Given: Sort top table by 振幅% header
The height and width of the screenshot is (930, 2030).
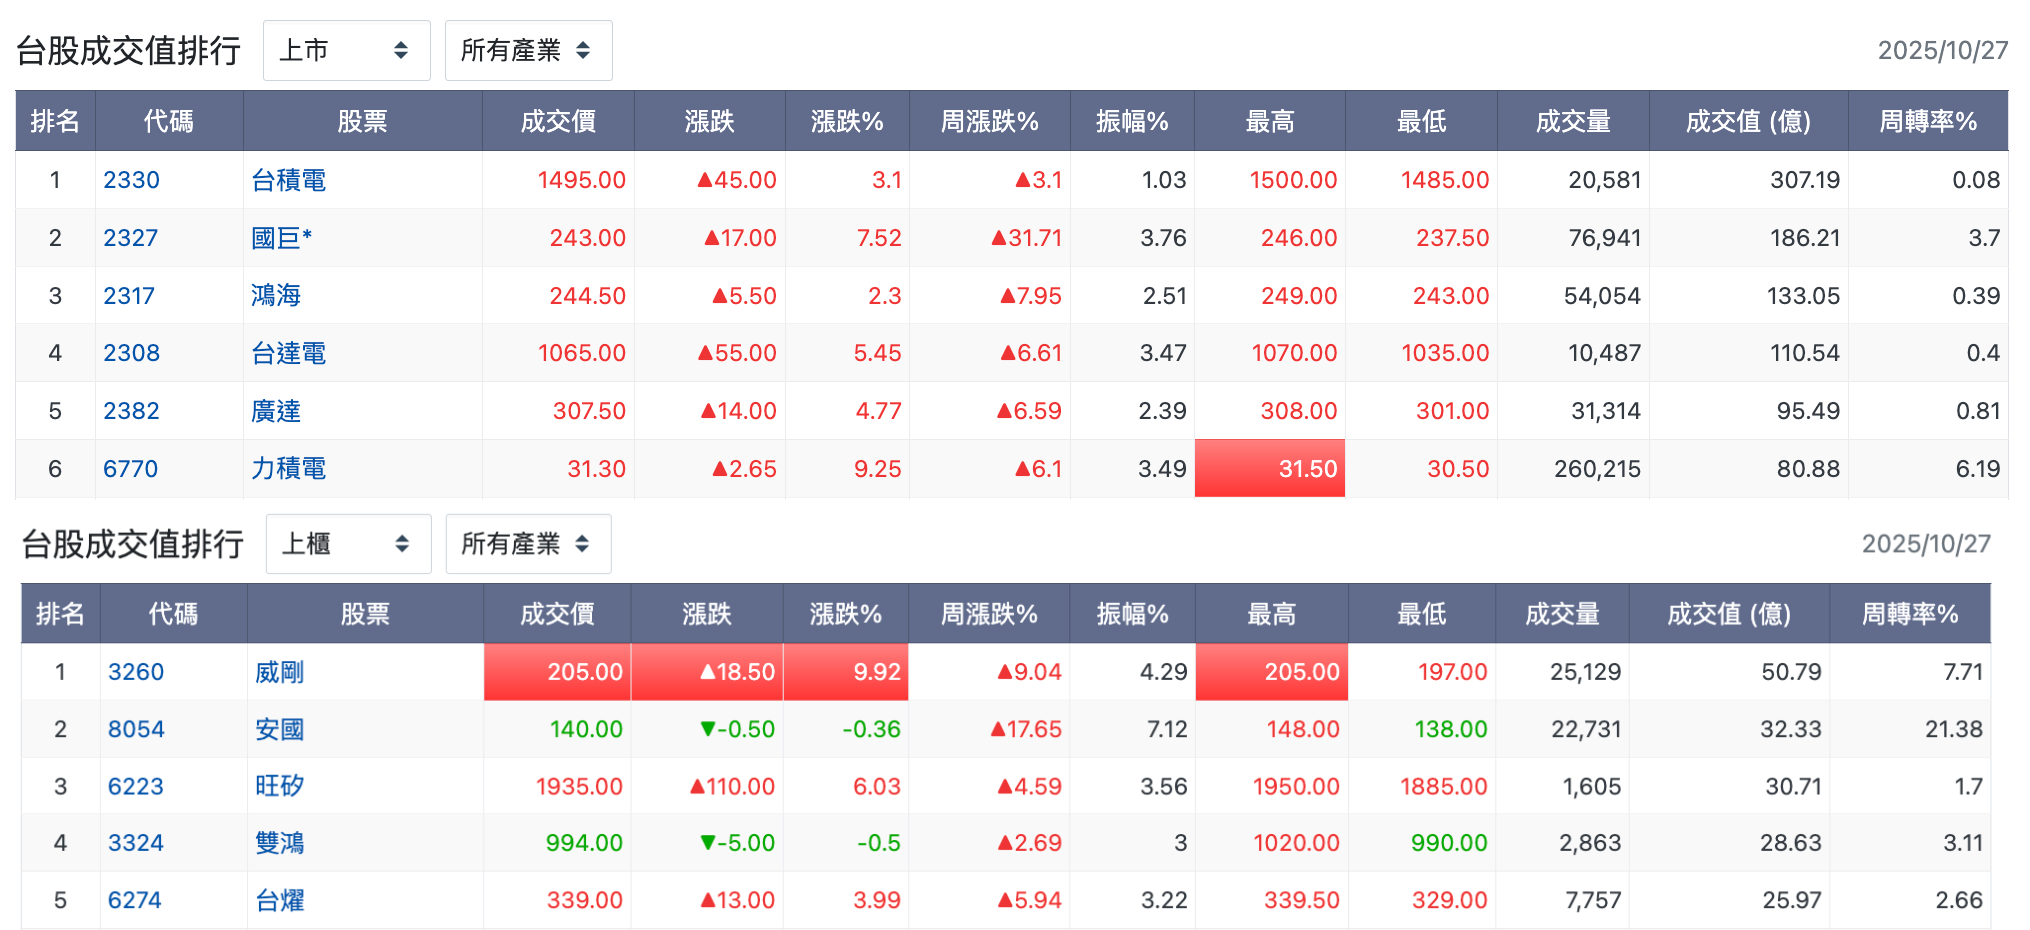Looking at the screenshot, I should point(1132,121).
